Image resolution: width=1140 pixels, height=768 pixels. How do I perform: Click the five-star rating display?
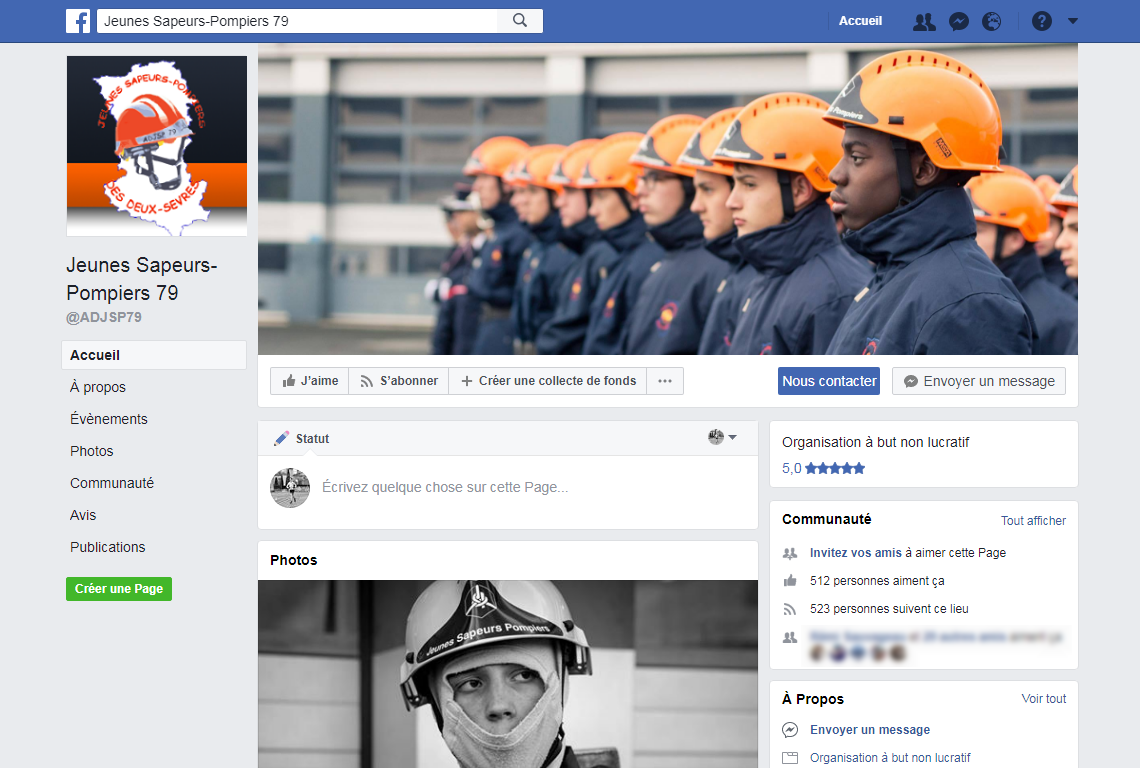[x=834, y=468]
